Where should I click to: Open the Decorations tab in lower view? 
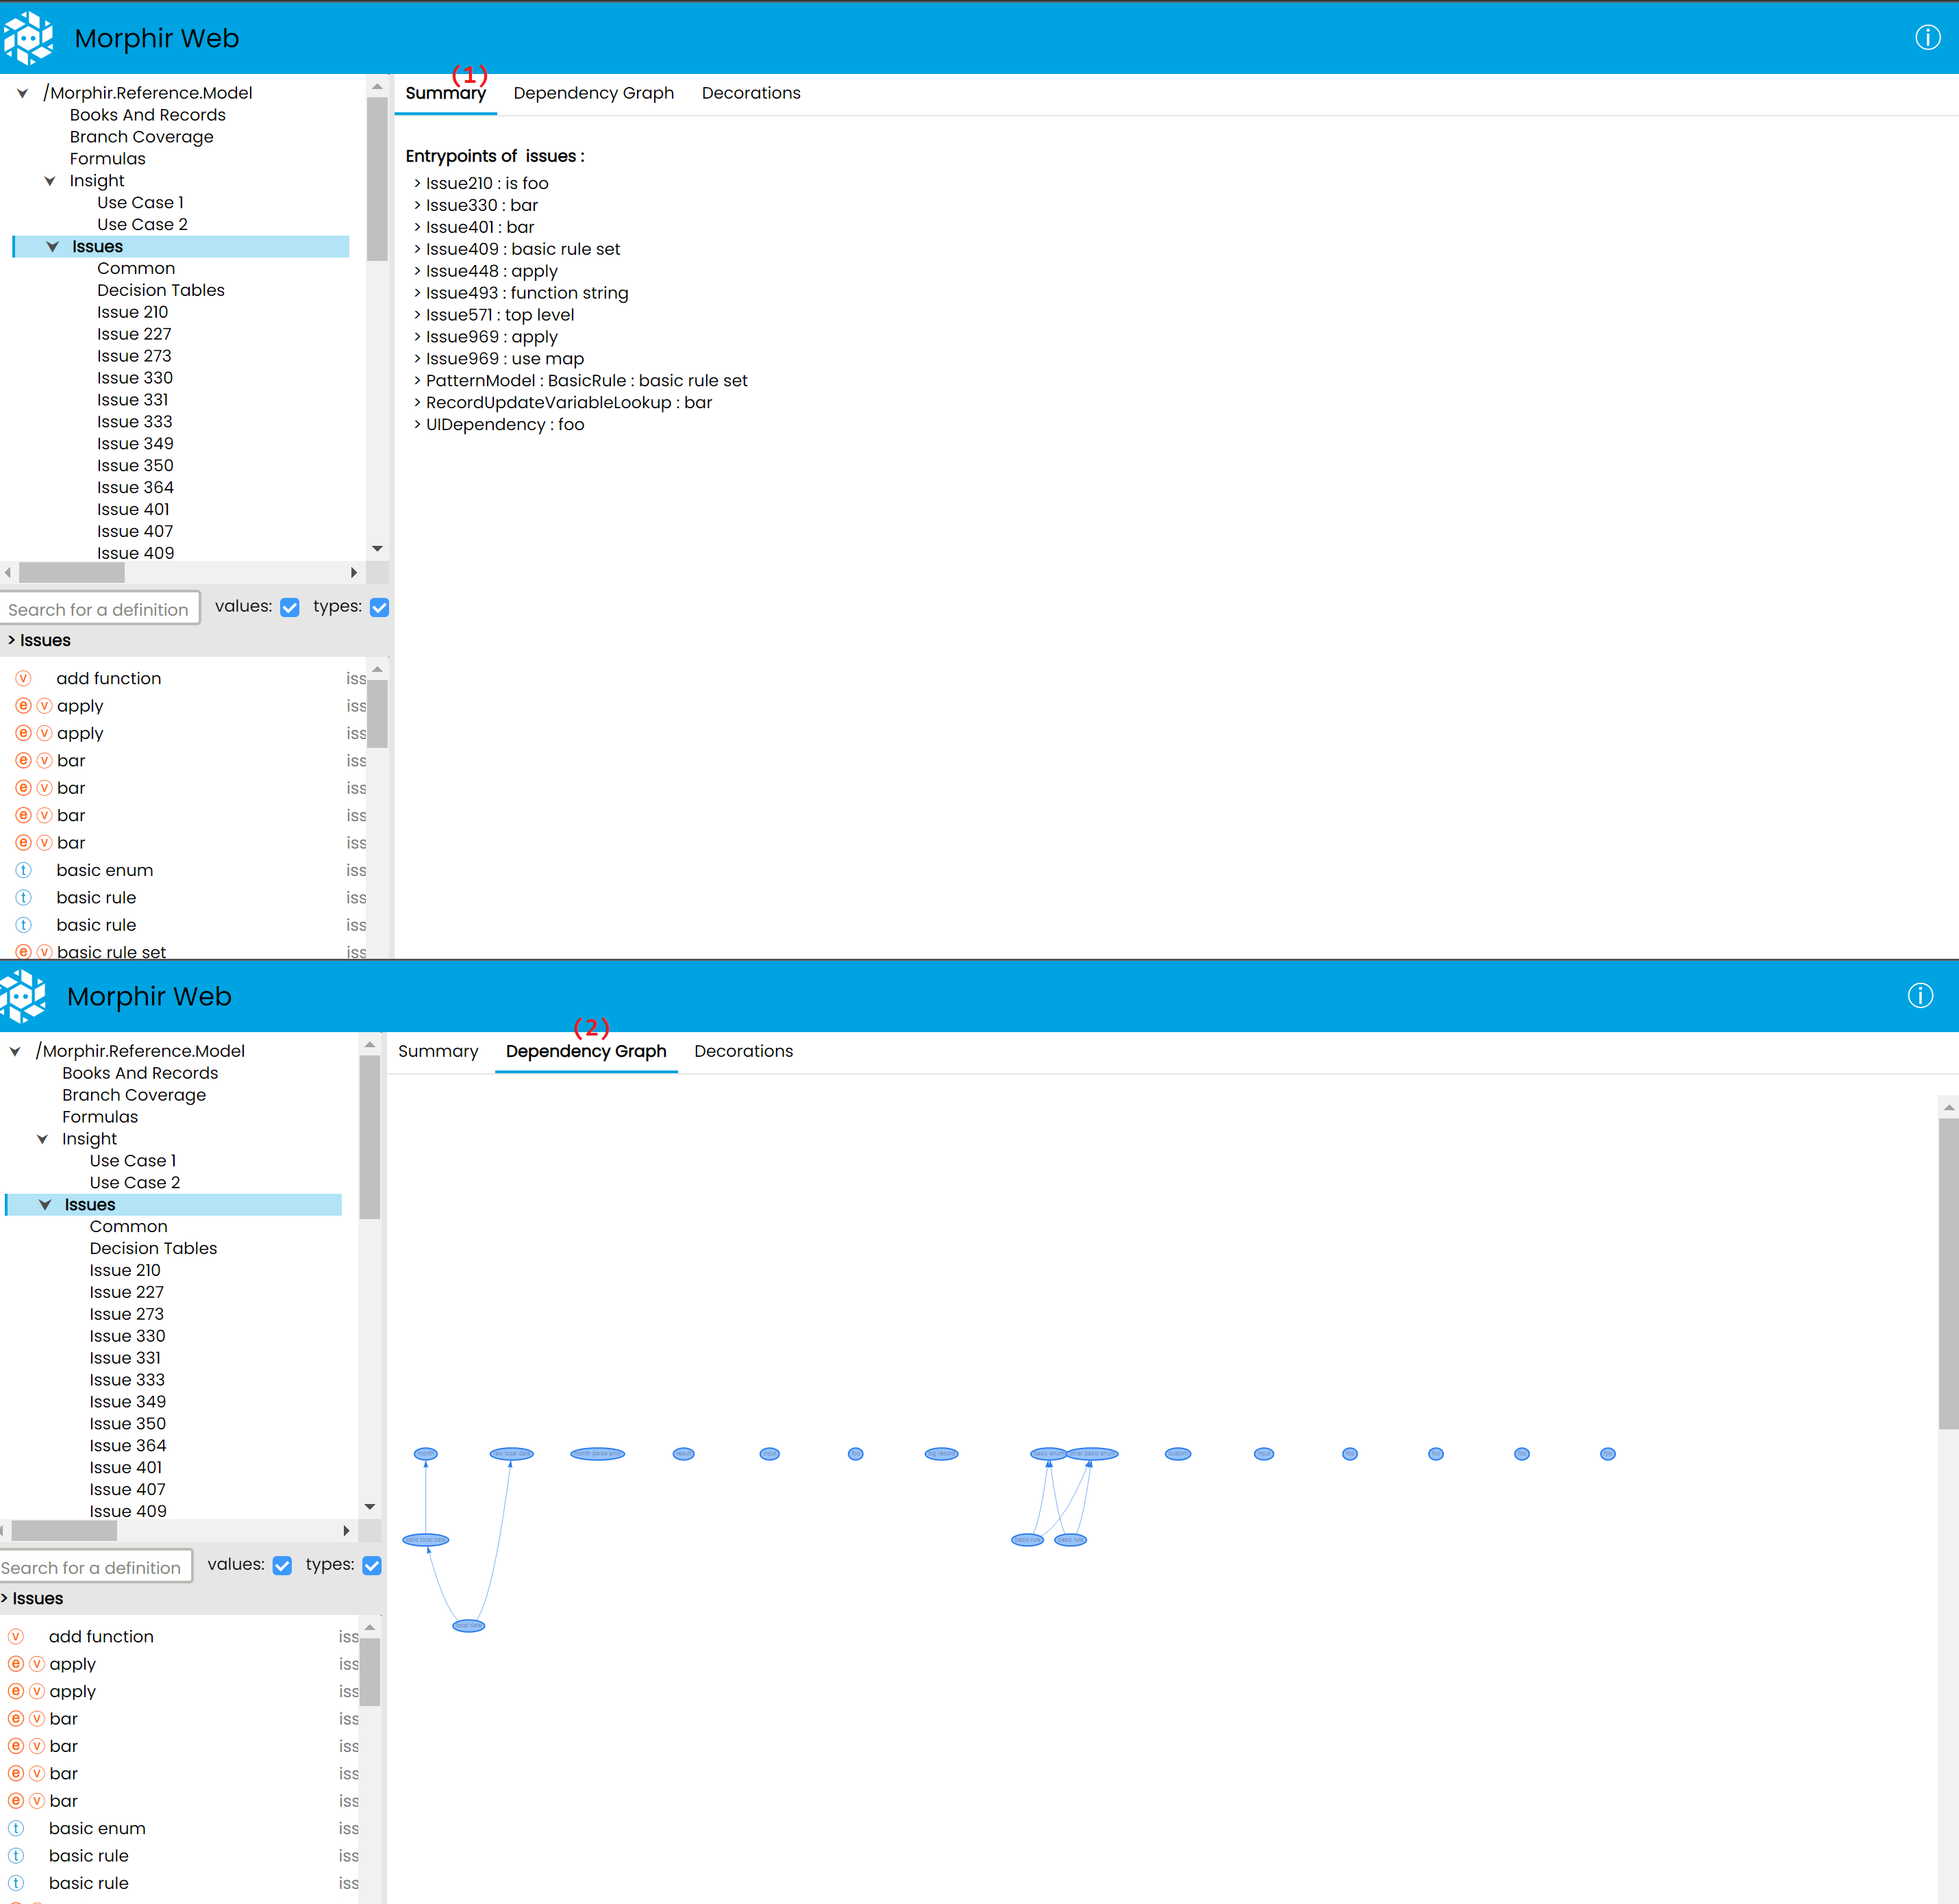[x=743, y=1051]
